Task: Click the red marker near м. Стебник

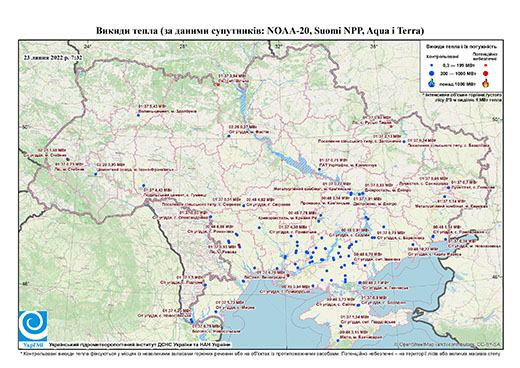Action: tap(68, 159)
